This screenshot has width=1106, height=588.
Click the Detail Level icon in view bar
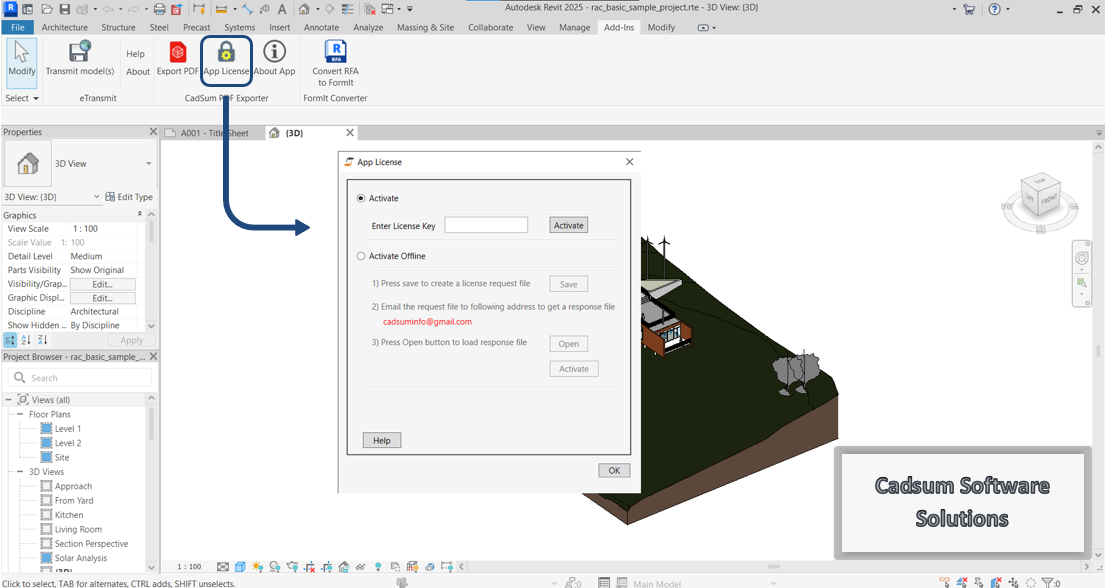(x=223, y=567)
